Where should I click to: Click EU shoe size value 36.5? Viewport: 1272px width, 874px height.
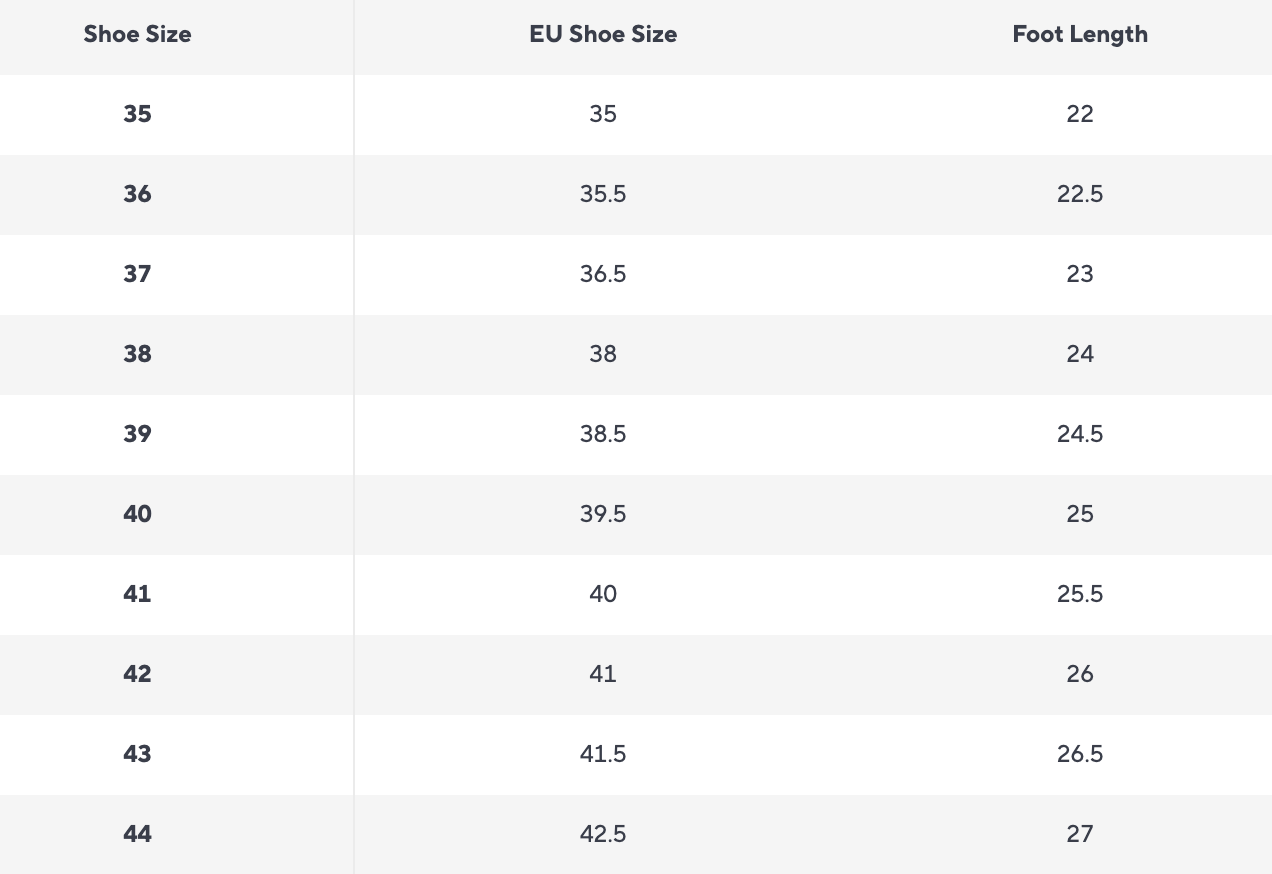[x=603, y=274]
